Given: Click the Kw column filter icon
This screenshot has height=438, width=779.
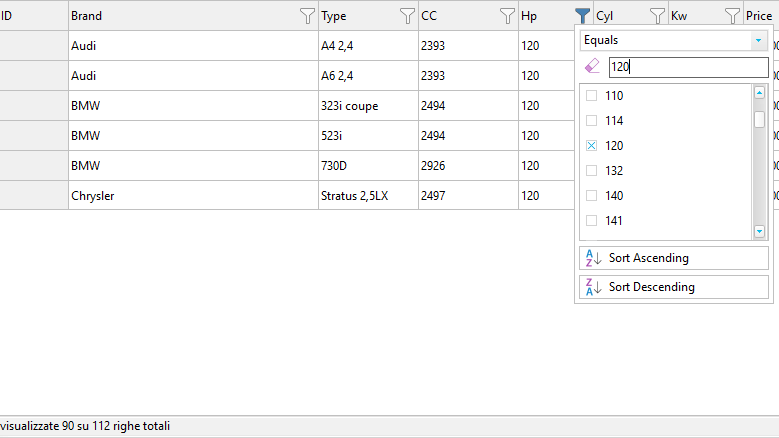Looking at the screenshot, I should click(732, 16).
